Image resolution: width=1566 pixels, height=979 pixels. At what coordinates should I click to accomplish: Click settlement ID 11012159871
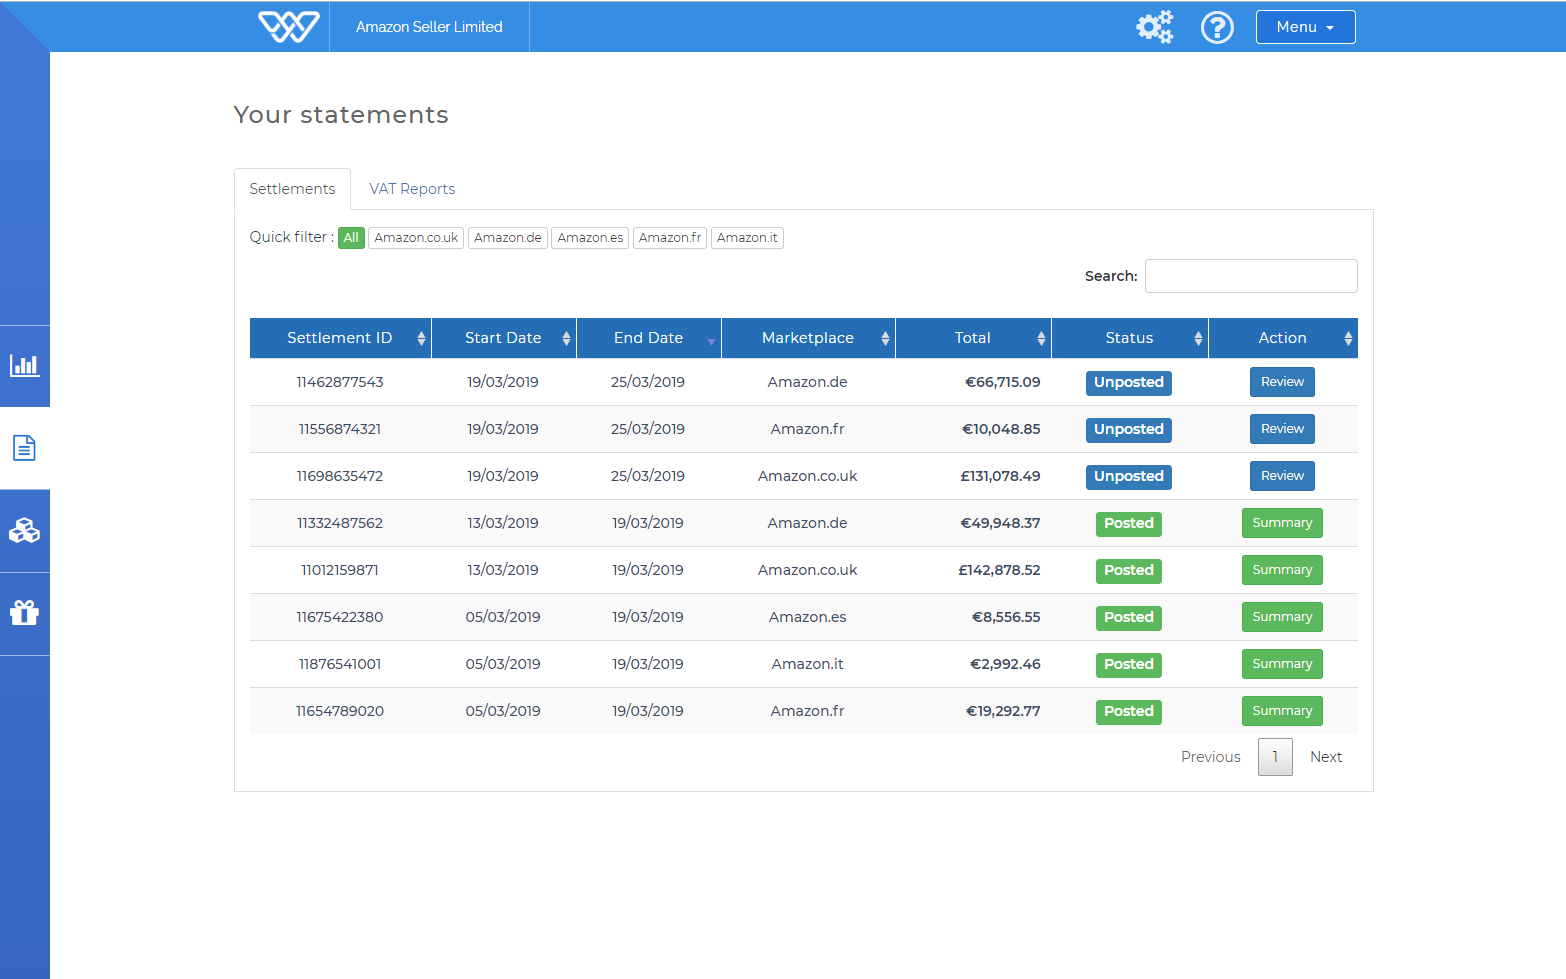pyautogui.click(x=340, y=570)
